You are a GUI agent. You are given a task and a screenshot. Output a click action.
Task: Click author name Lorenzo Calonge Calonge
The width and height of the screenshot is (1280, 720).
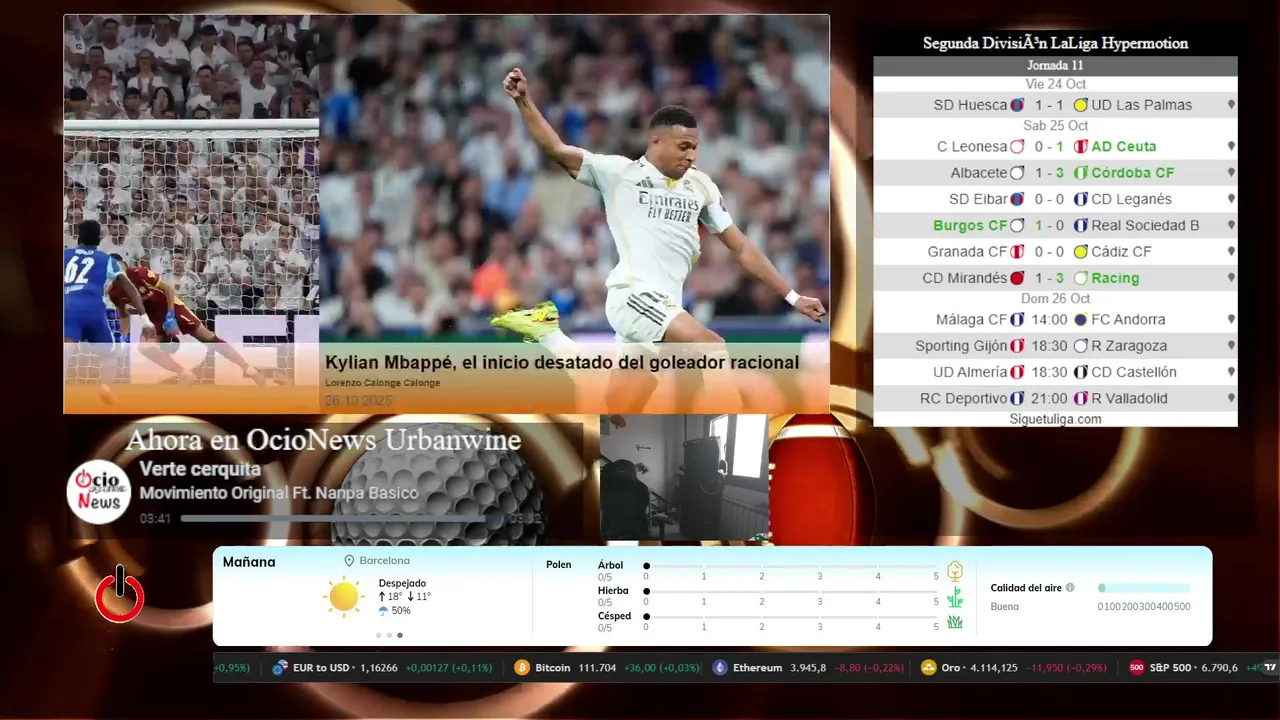[x=382, y=383]
